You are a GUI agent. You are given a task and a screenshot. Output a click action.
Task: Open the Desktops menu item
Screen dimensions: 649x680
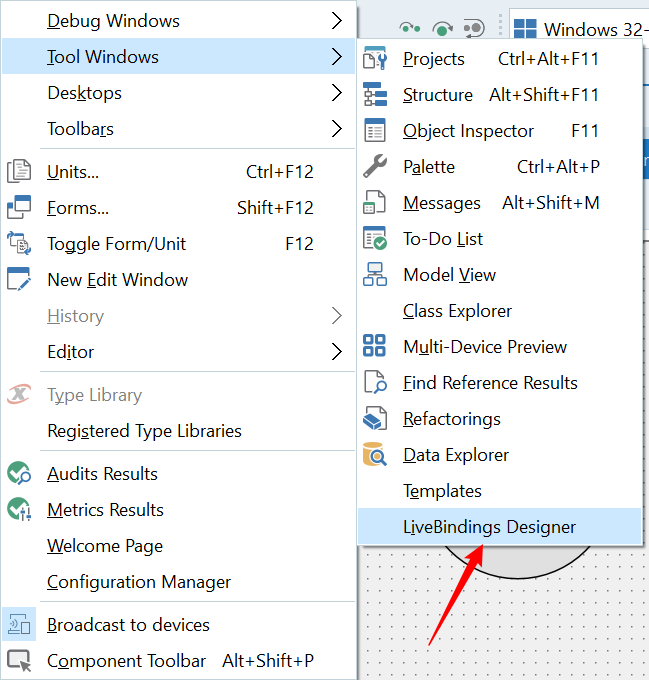(179, 92)
